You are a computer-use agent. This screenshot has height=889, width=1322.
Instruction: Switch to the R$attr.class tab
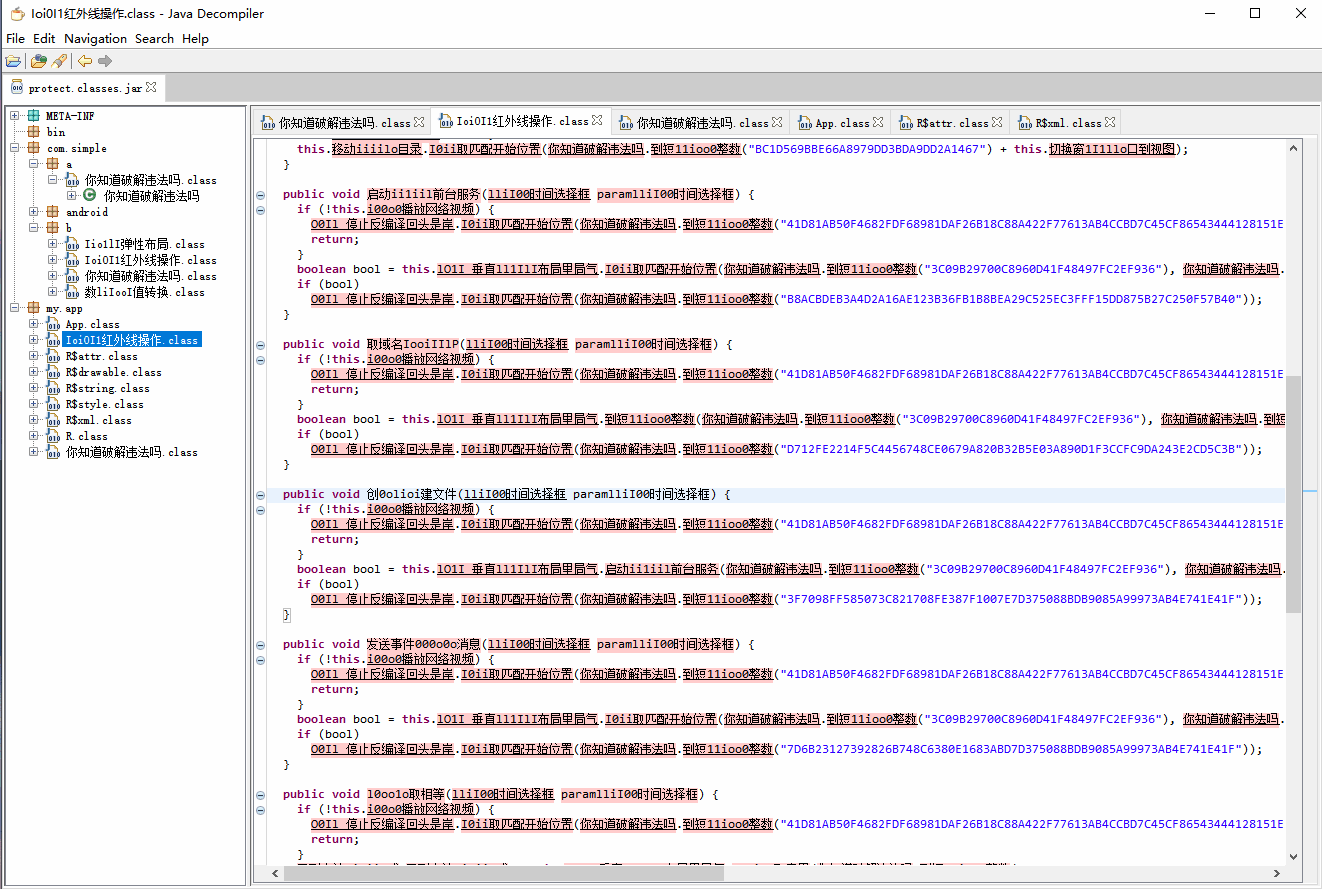click(951, 123)
